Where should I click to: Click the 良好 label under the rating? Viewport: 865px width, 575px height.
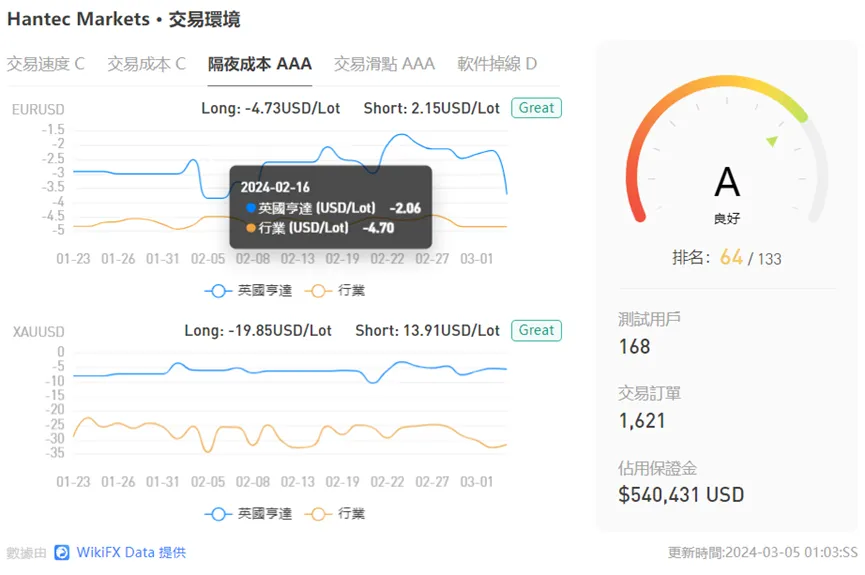click(727, 219)
